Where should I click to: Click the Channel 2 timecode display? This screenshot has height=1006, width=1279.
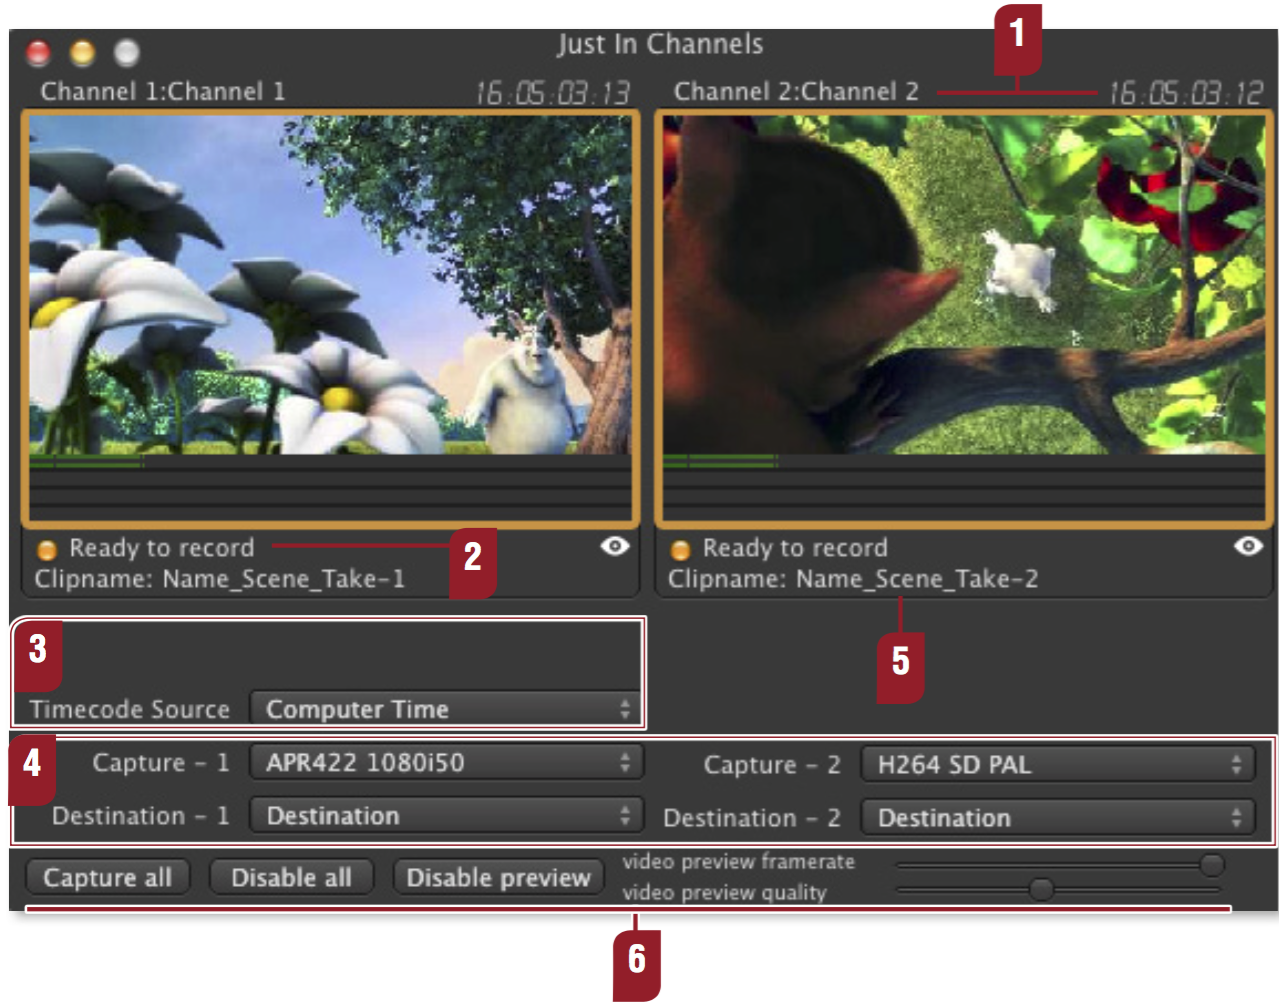1186,93
